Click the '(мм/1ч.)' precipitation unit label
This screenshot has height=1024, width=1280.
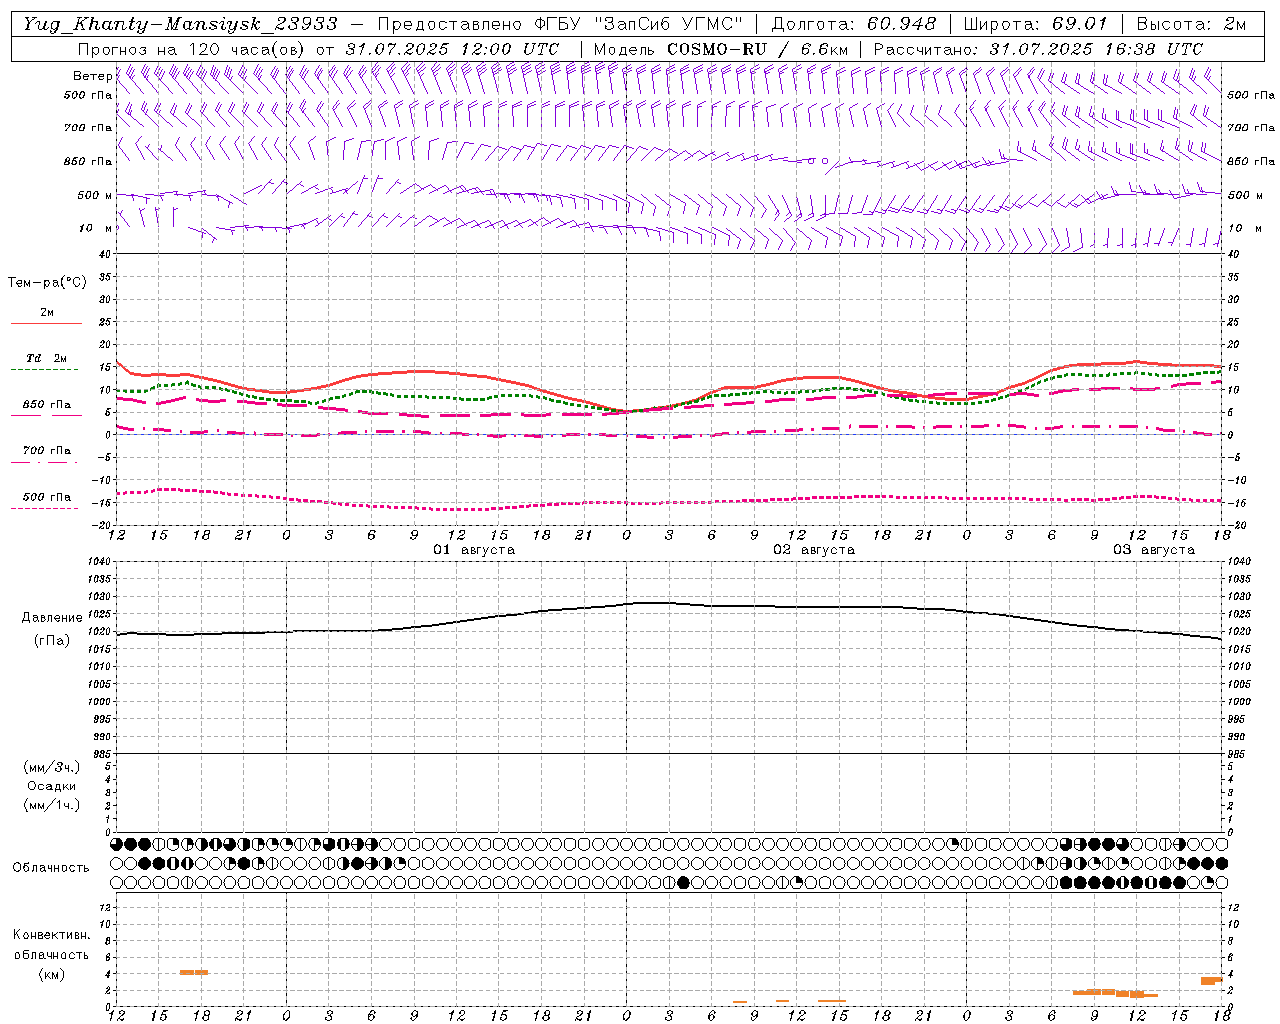52,805
